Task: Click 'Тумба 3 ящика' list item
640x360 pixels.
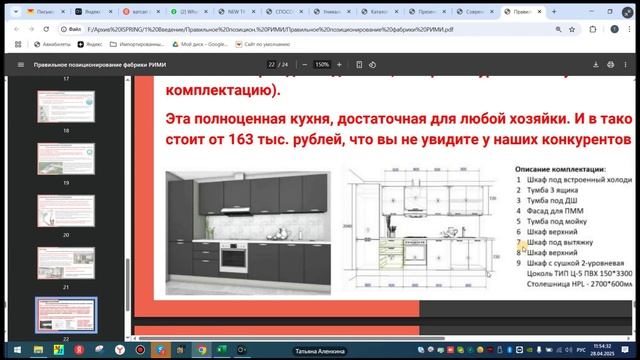Action: 552,190
